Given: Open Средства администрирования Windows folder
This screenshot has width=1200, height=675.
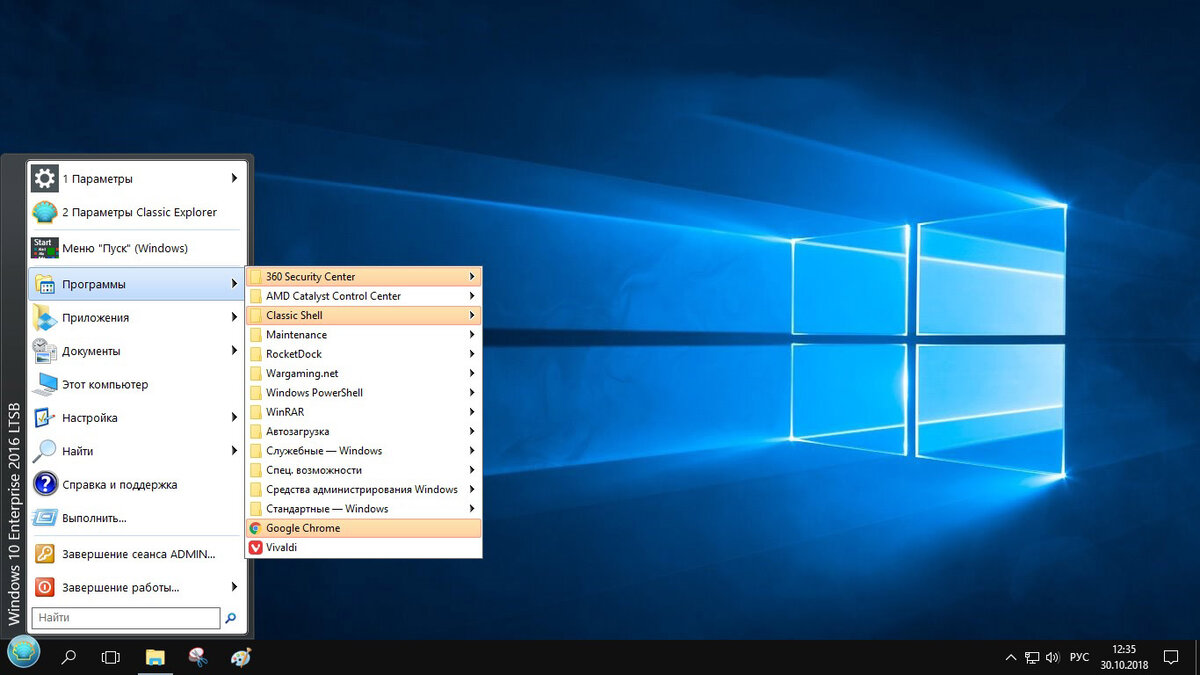Looking at the screenshot, I should [x=364, y=489].
